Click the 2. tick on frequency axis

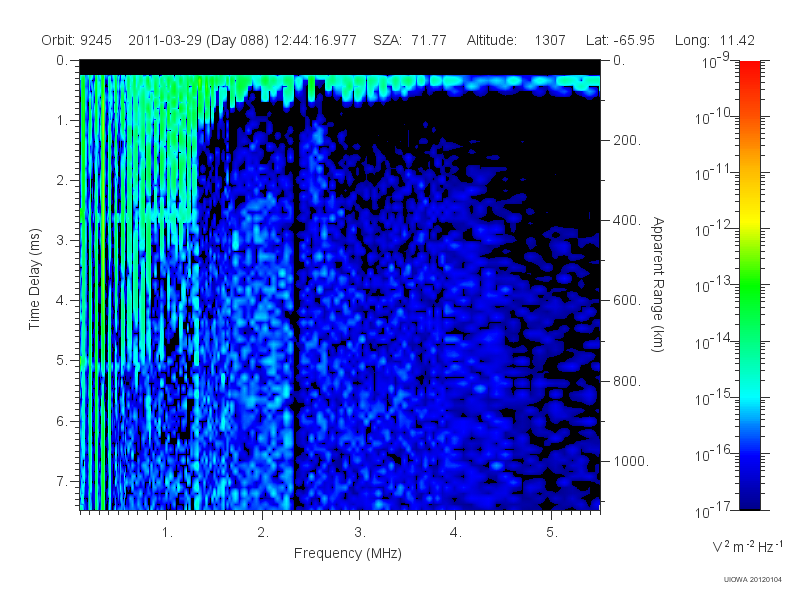[x=263, y=533]
